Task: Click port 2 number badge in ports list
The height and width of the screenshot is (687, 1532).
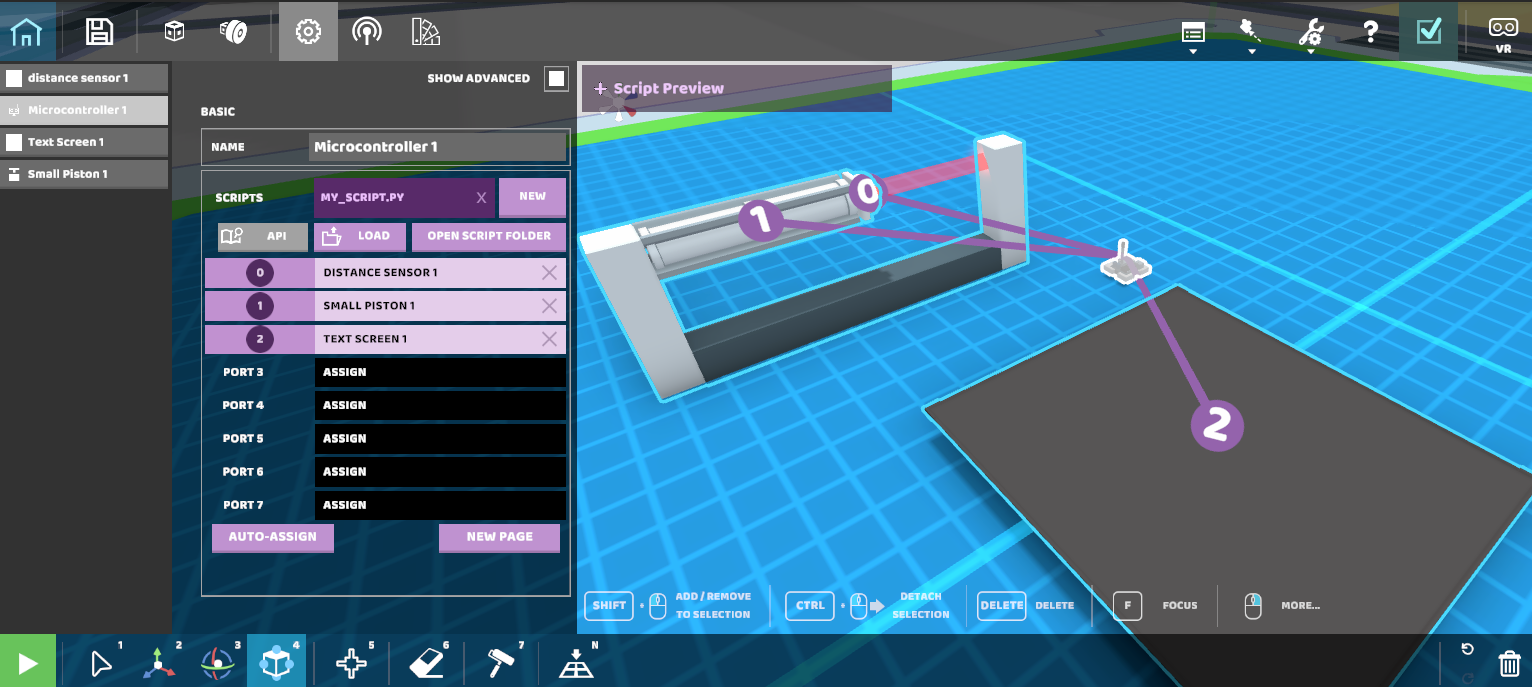Action: click(x=260, y=339)
